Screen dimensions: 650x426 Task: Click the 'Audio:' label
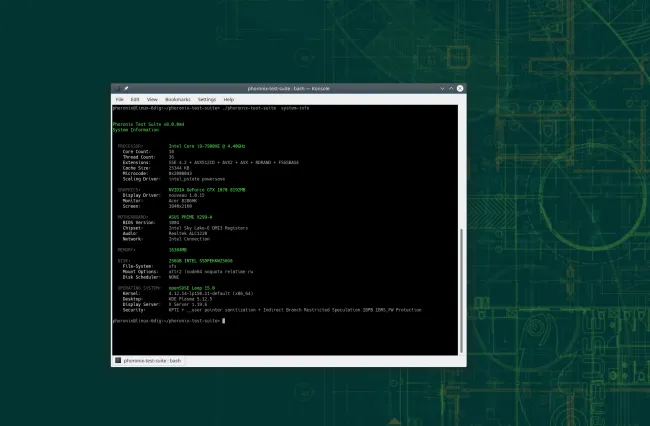coord(130,233)
